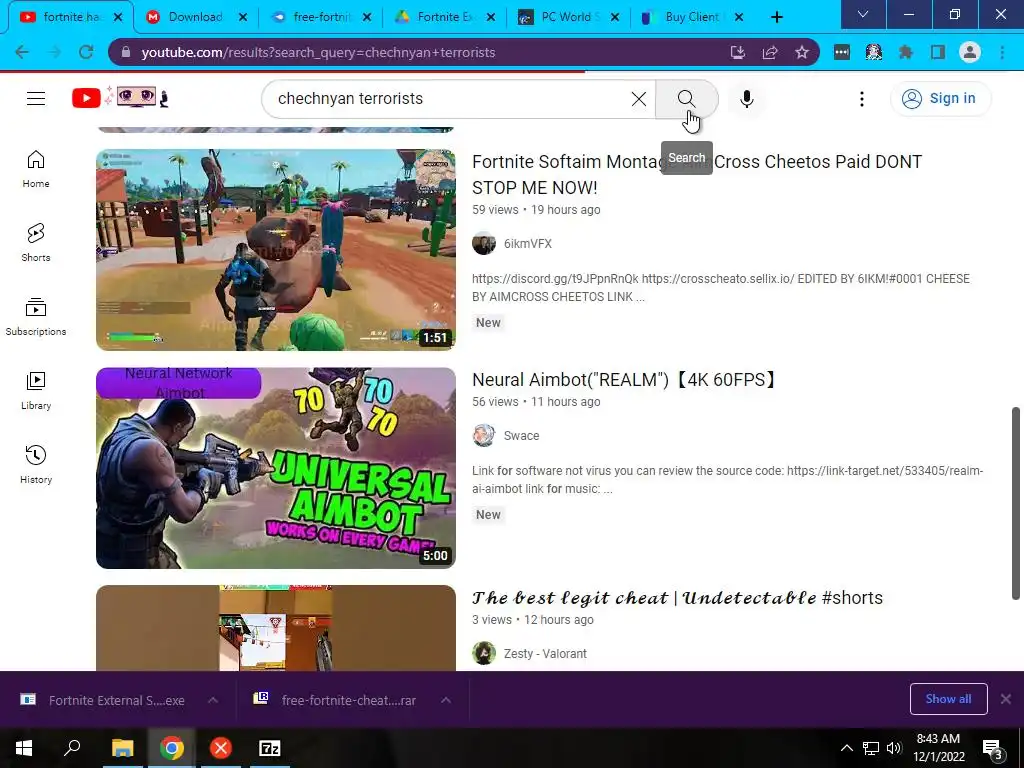Click the Chrome address bar URL
1024x768 pixels.
coord(318,52)
